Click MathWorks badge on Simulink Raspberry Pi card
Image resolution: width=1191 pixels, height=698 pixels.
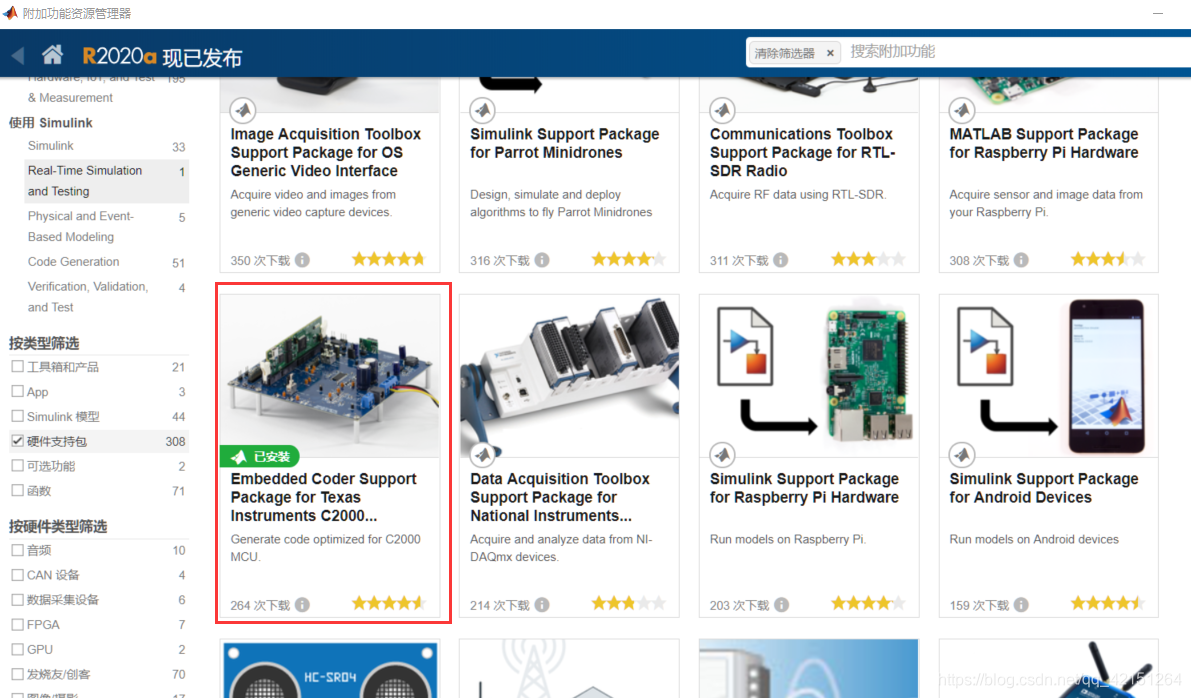coord(722,455)
